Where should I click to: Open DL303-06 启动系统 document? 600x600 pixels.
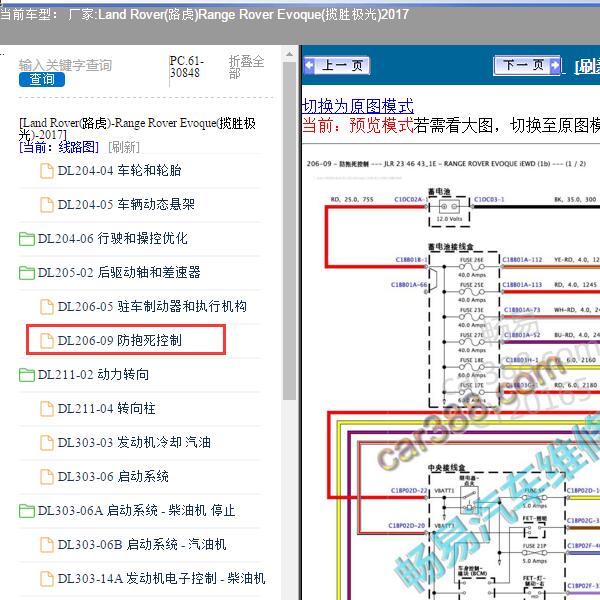tap(113, 477)
